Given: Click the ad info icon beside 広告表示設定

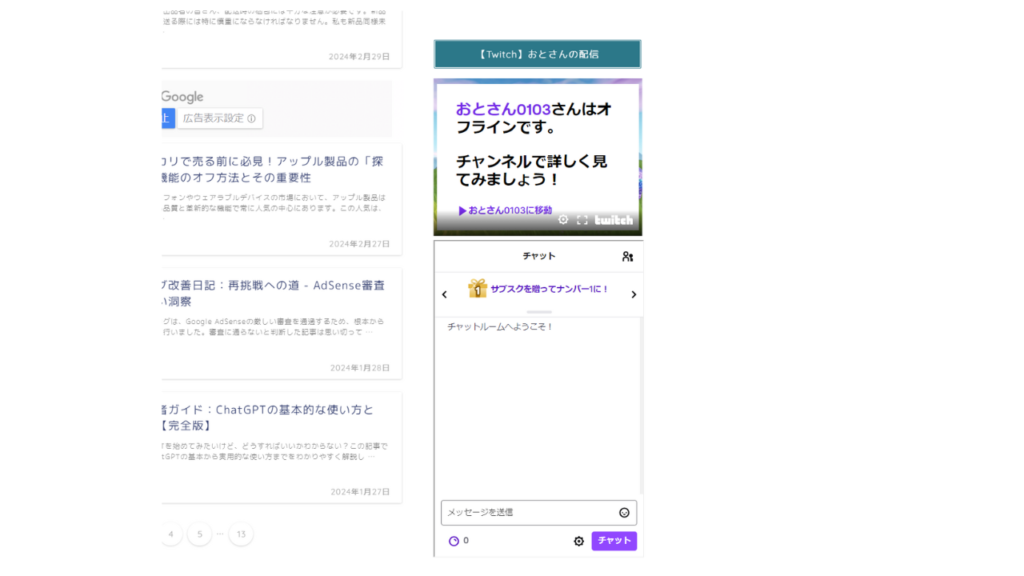Looking at the screenshot, I should pos(251,119).
